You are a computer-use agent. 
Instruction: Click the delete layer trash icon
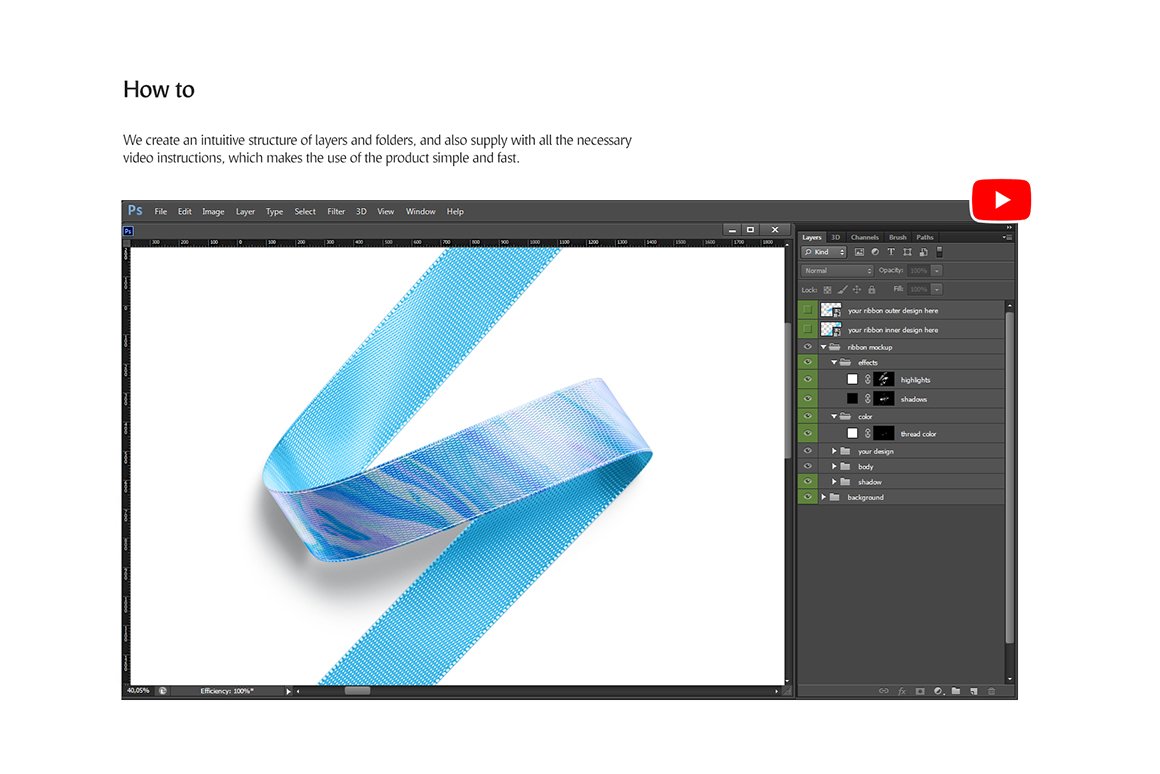(992, 691)
